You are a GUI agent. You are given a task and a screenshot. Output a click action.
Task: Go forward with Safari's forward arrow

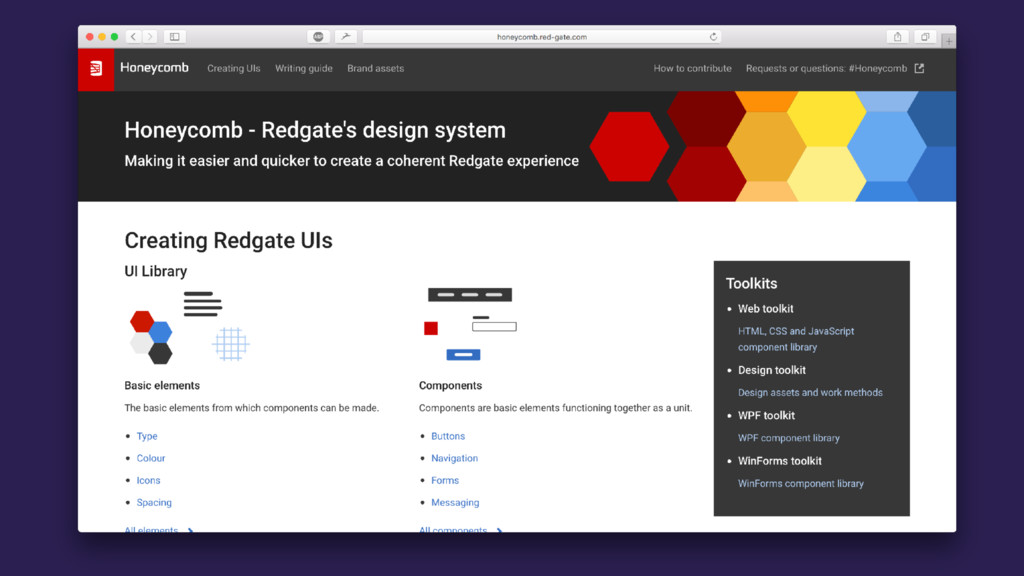(x=150, y=37)
